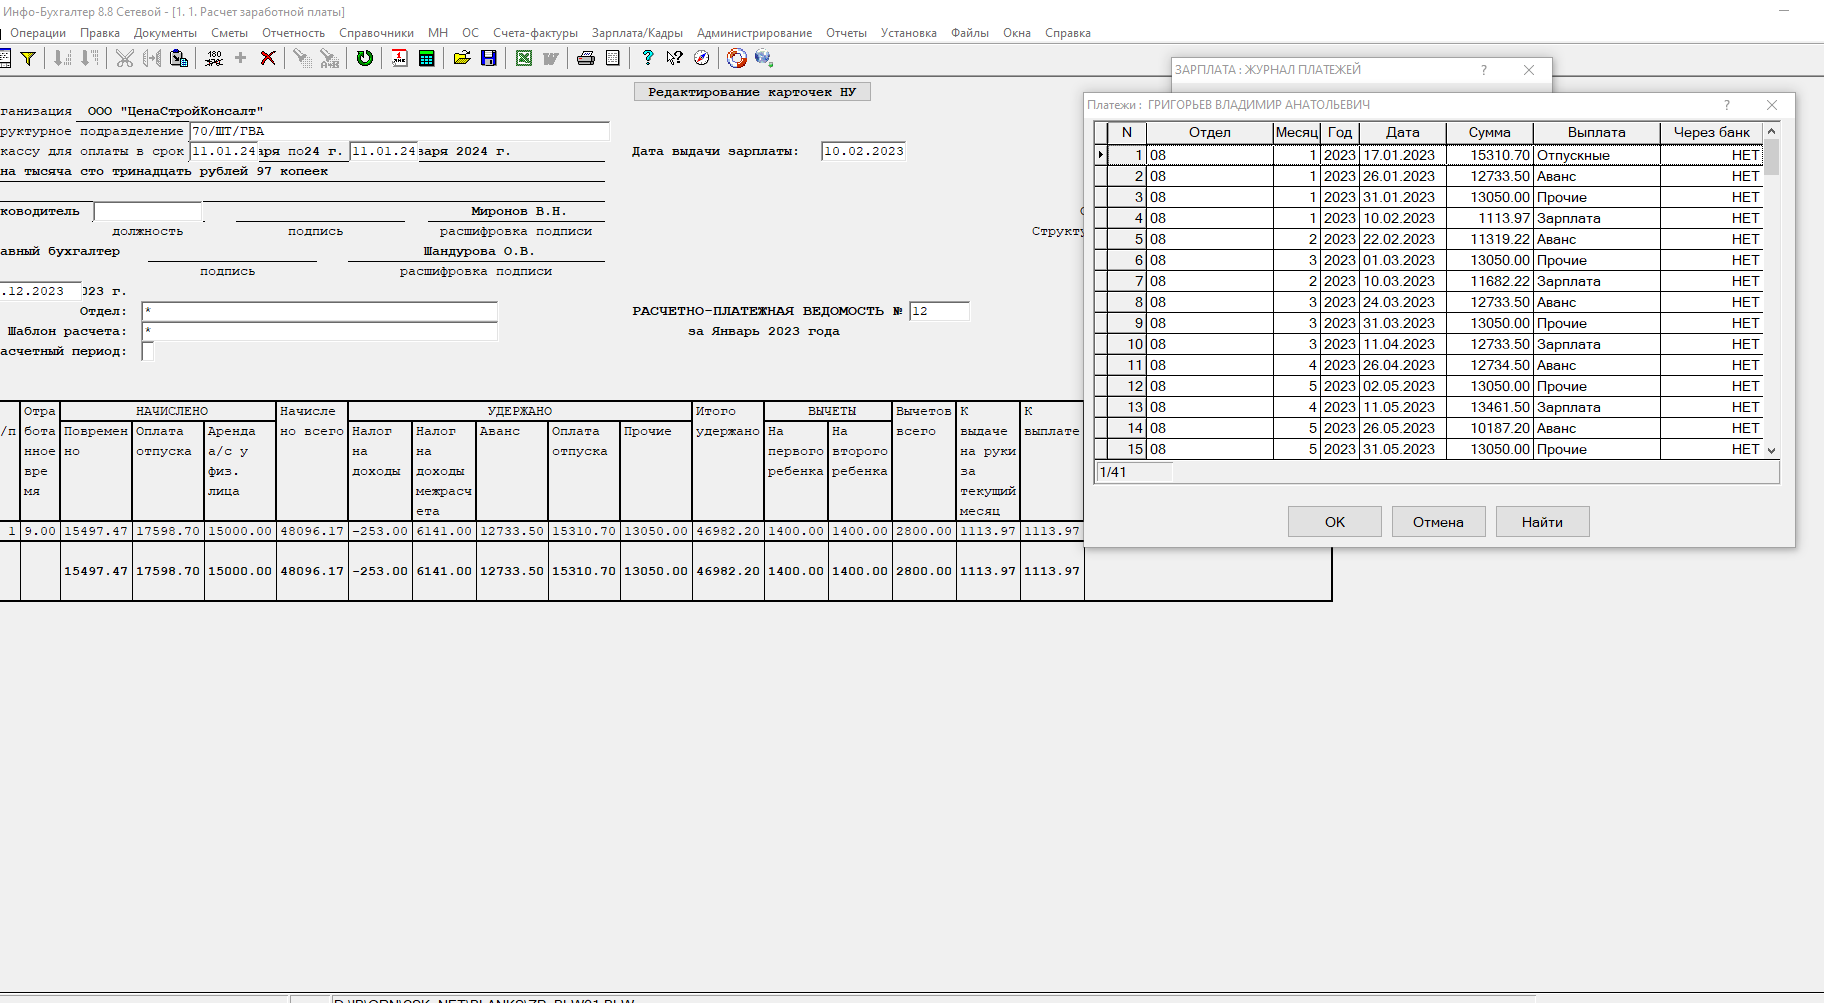Click the sort descending toolbar icon
Image resolution: width=1824 pixels, height=1003 pixels.
pyautogui.click(x=90, y=58)
